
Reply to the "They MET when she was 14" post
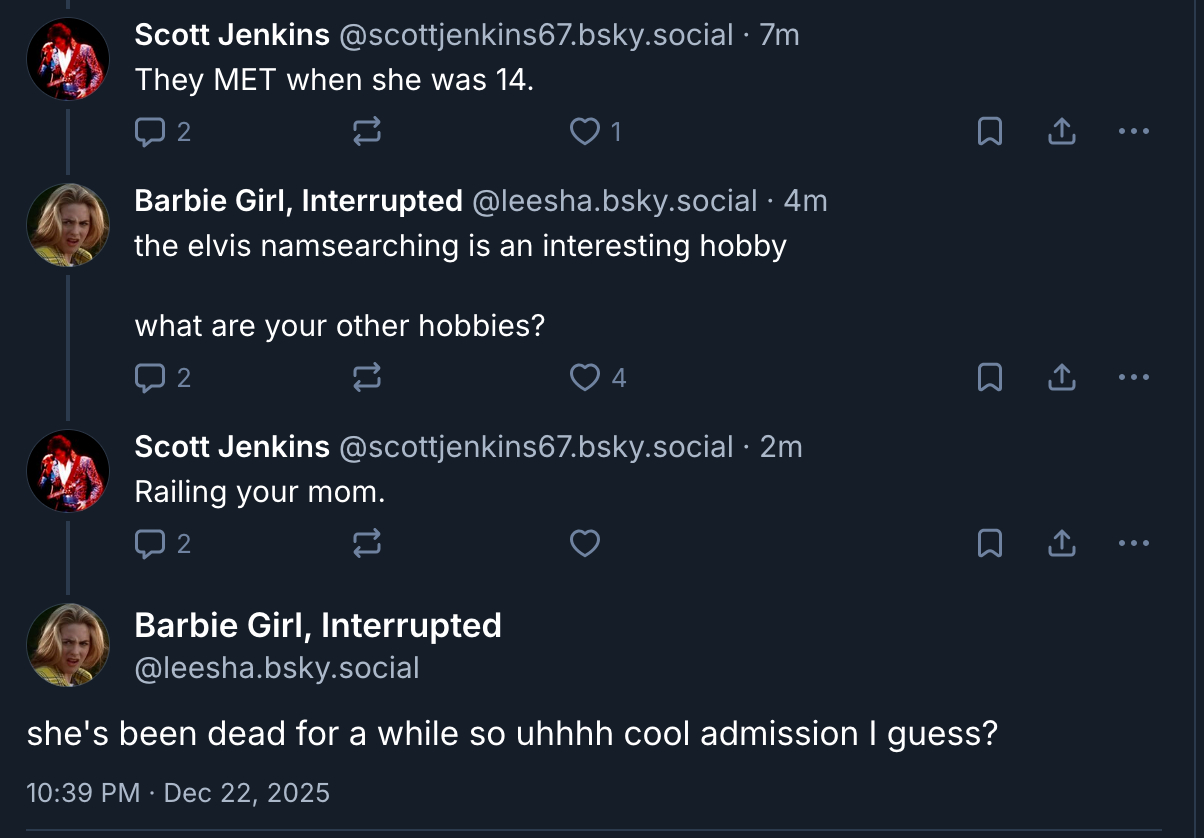click(x=150, y=131)
